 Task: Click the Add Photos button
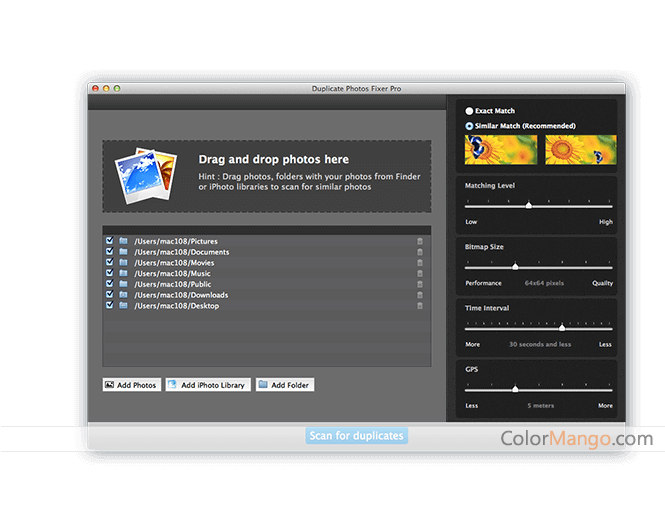[x=130, y=385]
